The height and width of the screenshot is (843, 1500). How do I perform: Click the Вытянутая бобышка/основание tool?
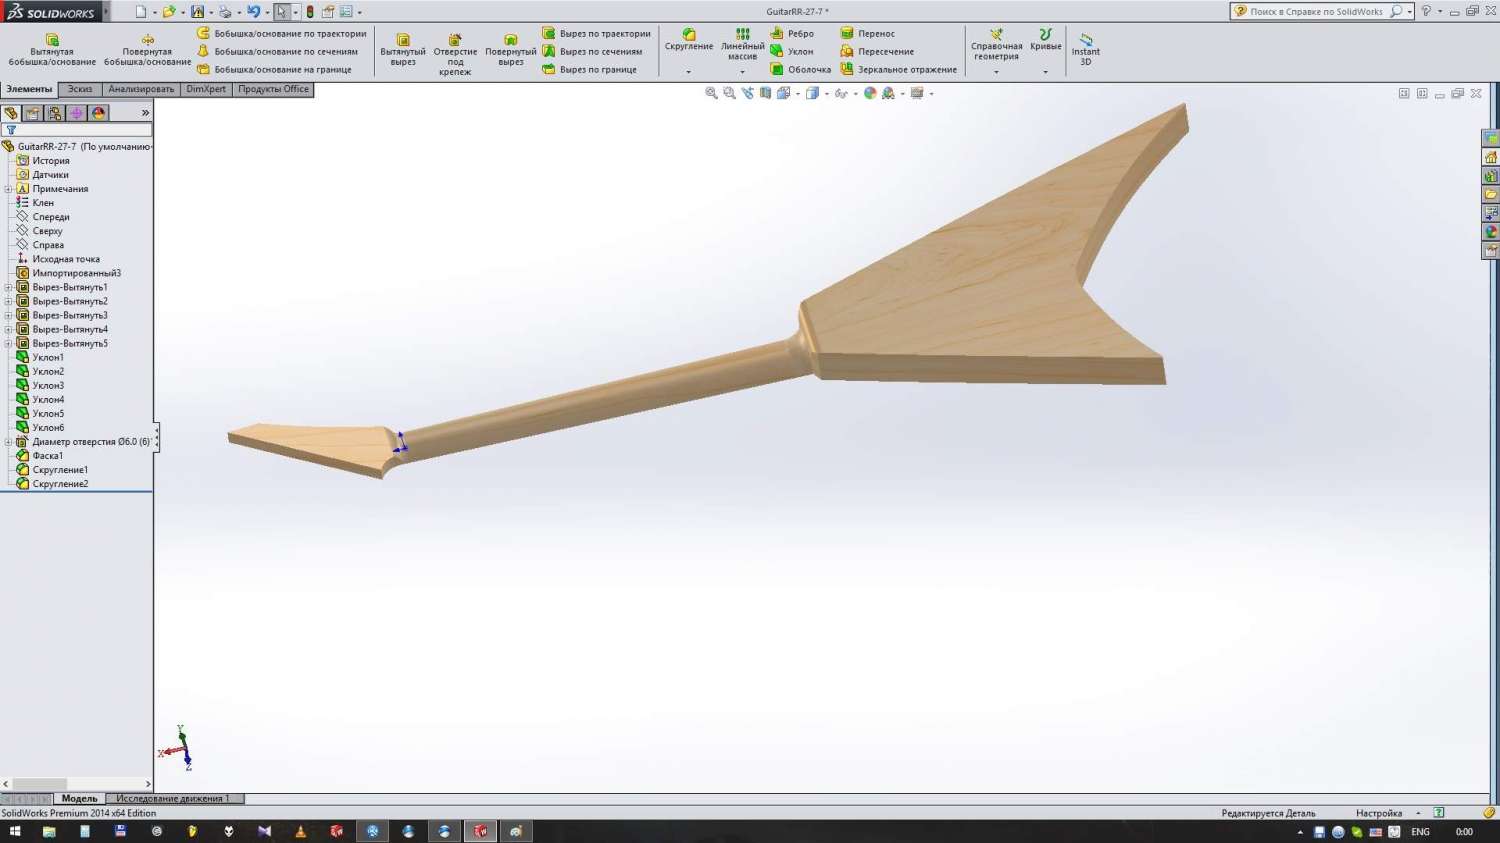pyautogui.click(x=52, y=49)
